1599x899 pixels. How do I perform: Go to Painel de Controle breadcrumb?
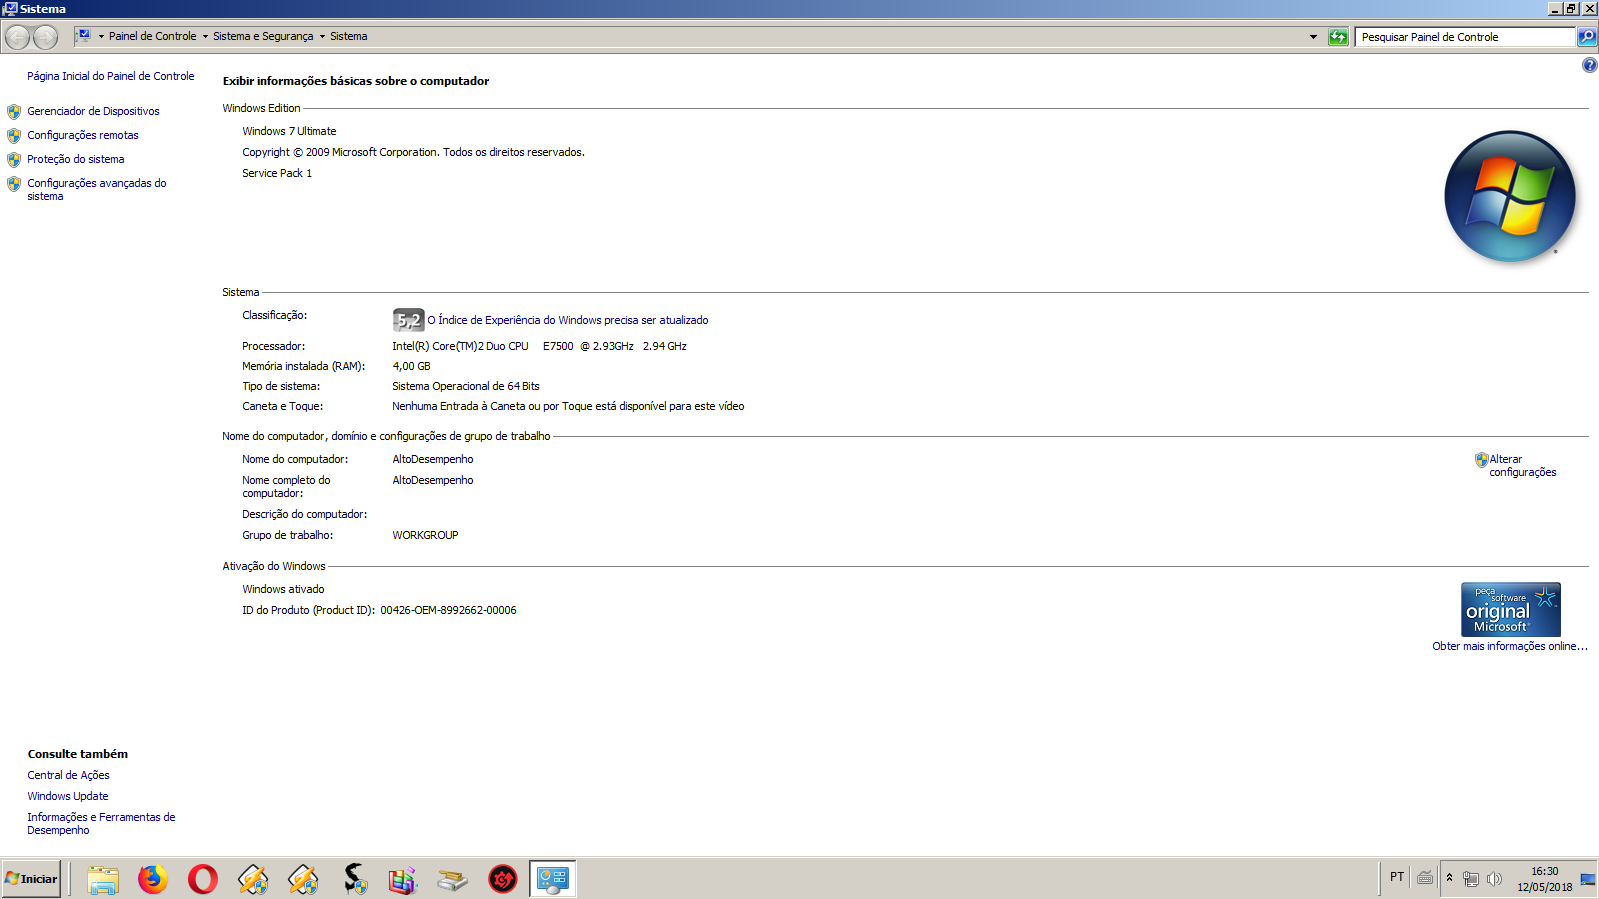pyautogui.click(x=152, y=36)
